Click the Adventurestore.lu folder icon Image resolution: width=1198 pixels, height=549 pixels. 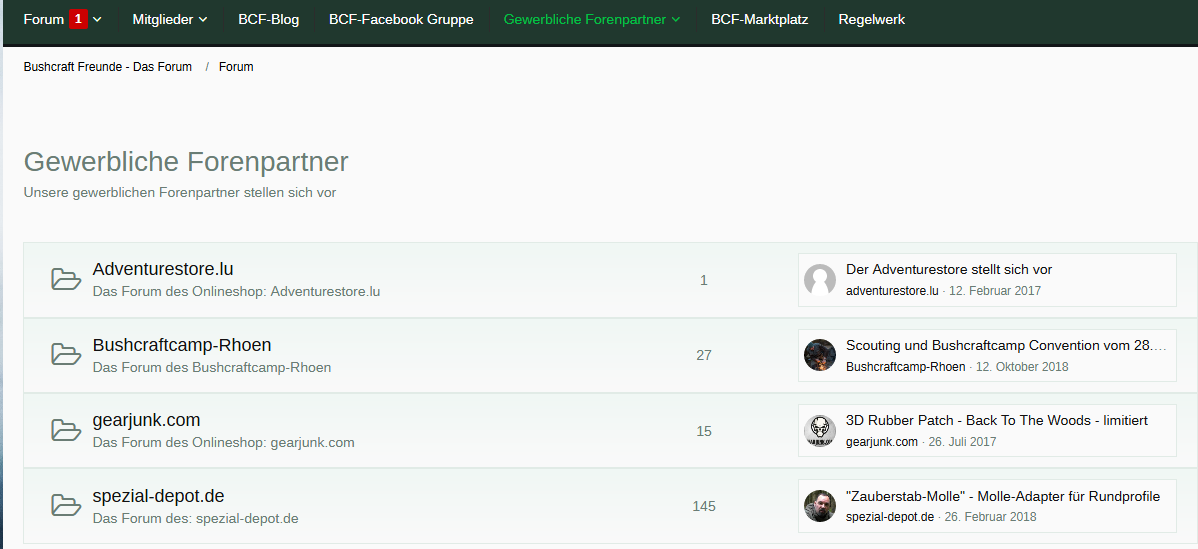[x=66, y=279]
